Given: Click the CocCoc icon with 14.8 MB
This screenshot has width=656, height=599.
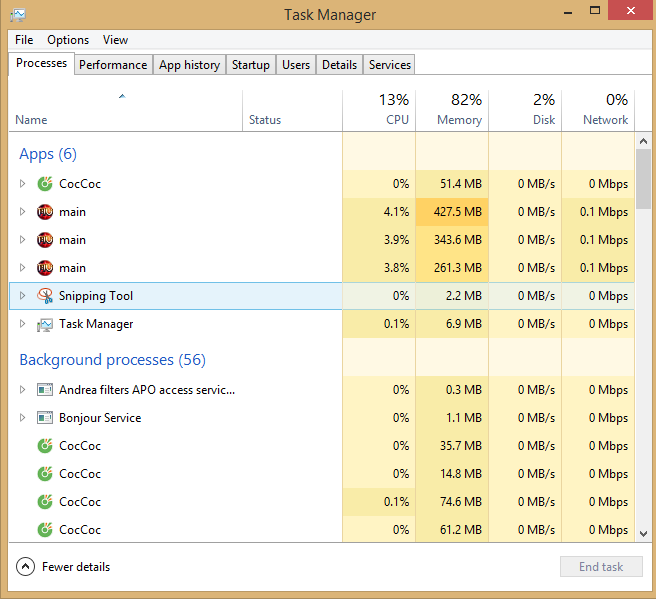Looking at the screenshot, I should tap(45, 474).
